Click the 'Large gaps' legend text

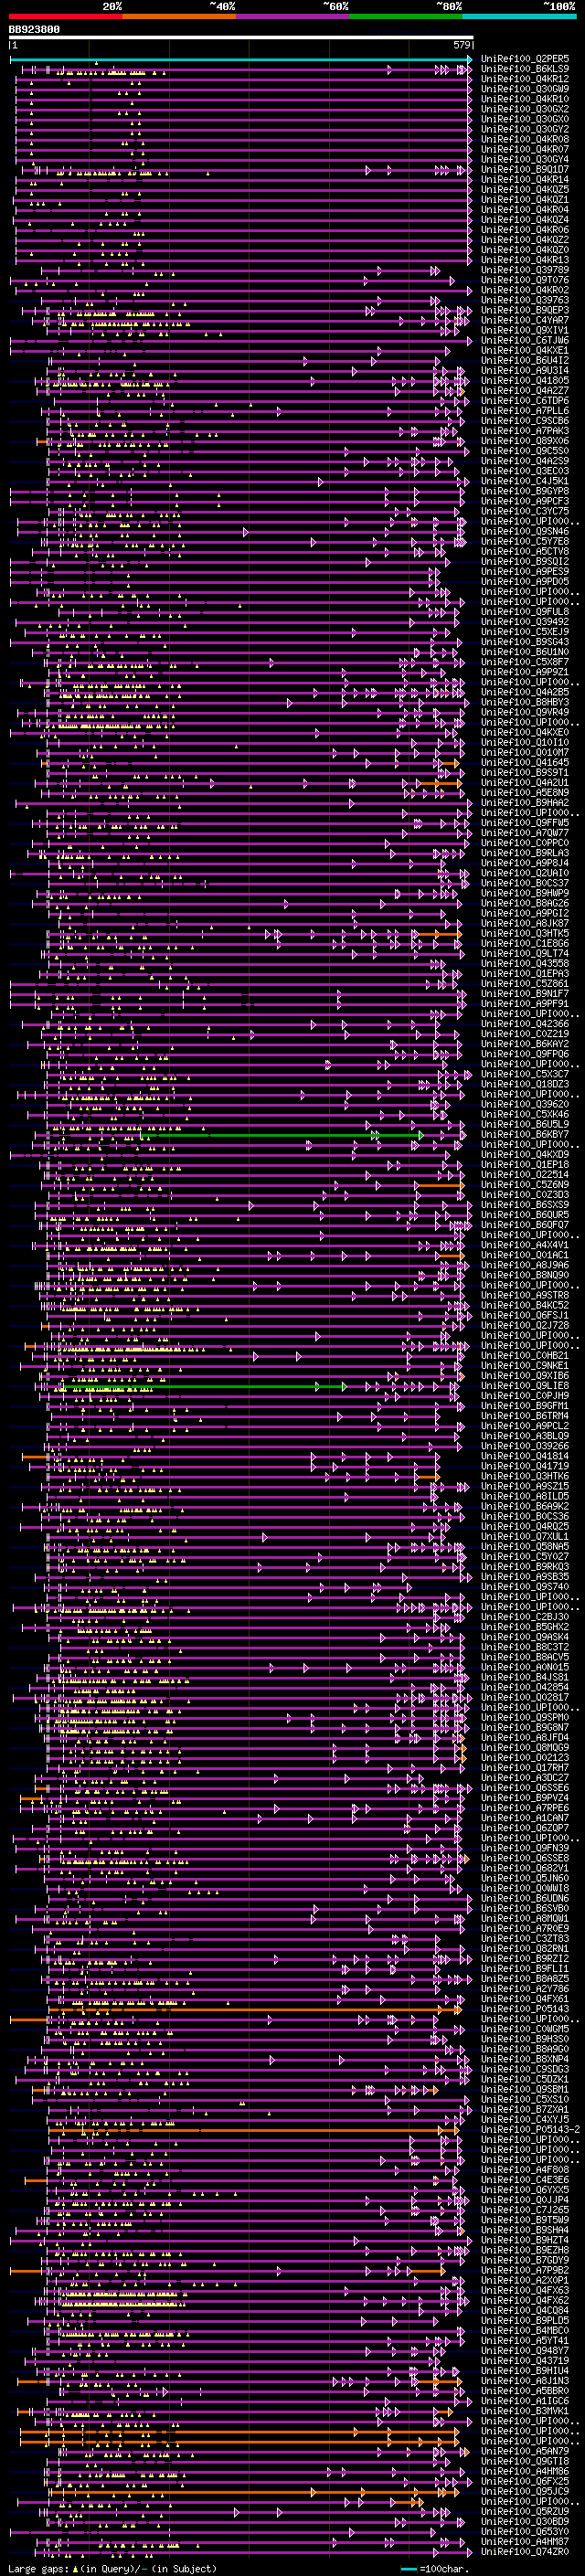[39, 2569]
